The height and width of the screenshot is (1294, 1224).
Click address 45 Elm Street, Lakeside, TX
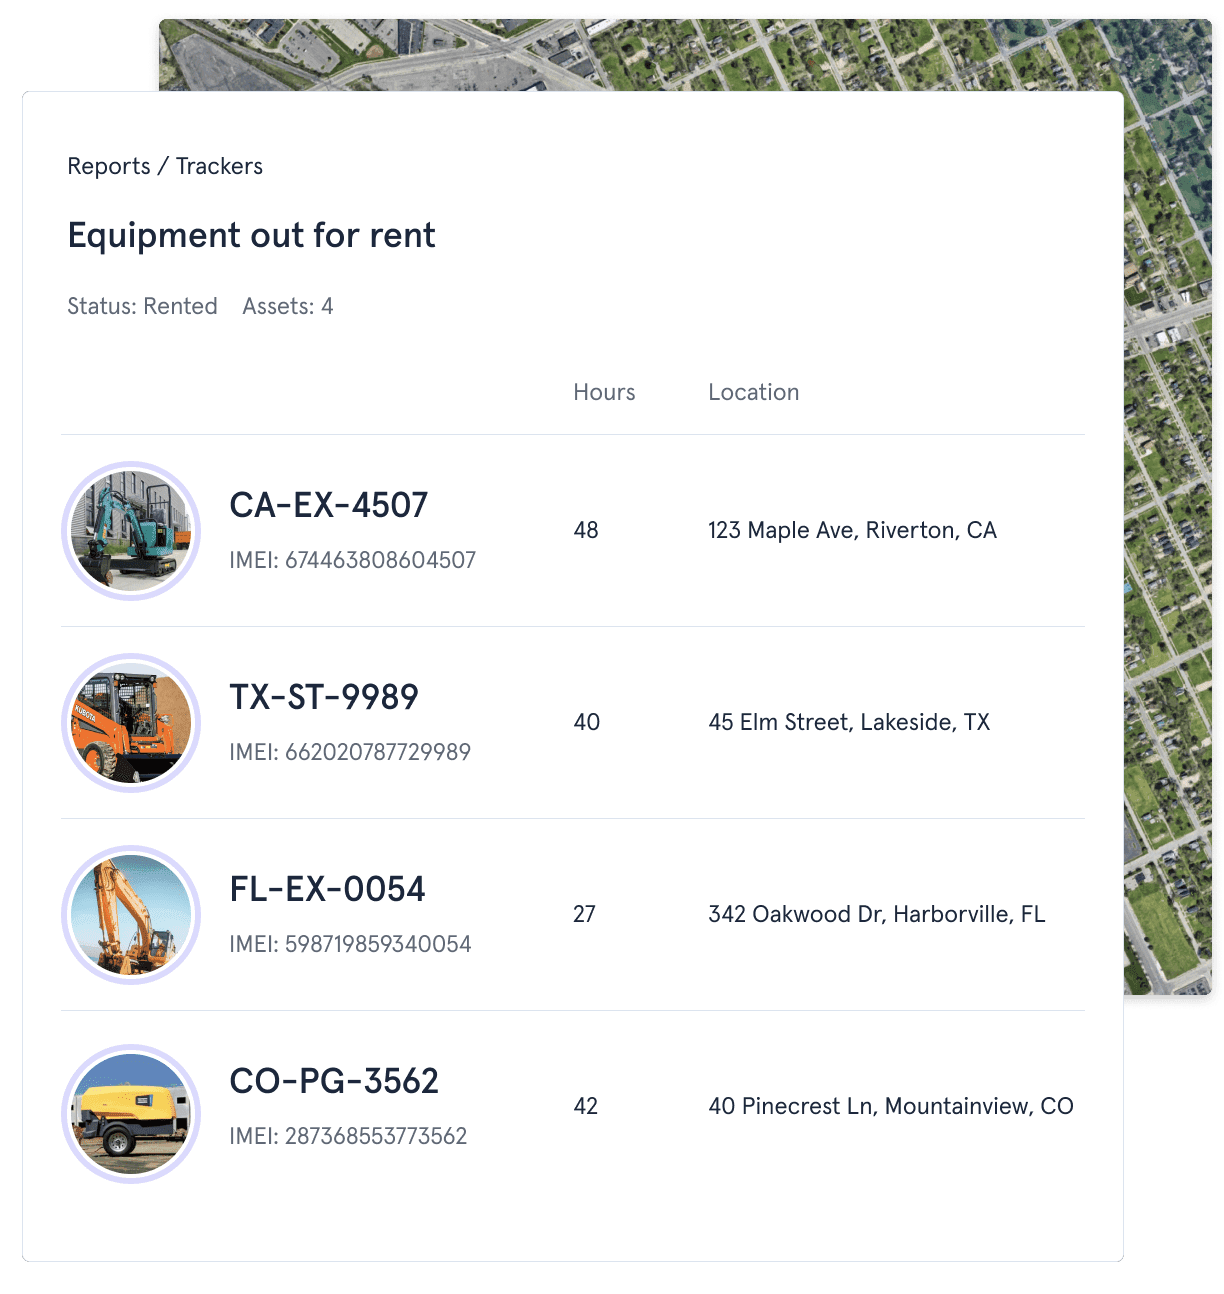[x=849, y=722]
